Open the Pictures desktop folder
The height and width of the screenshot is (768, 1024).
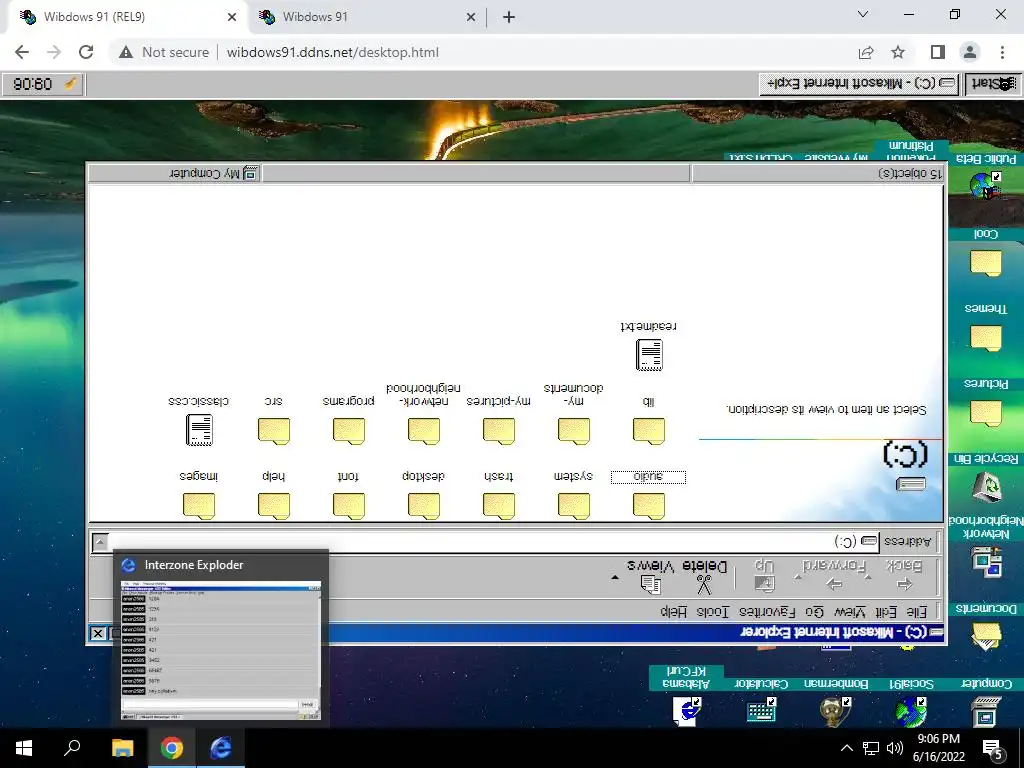click(986, 413)
